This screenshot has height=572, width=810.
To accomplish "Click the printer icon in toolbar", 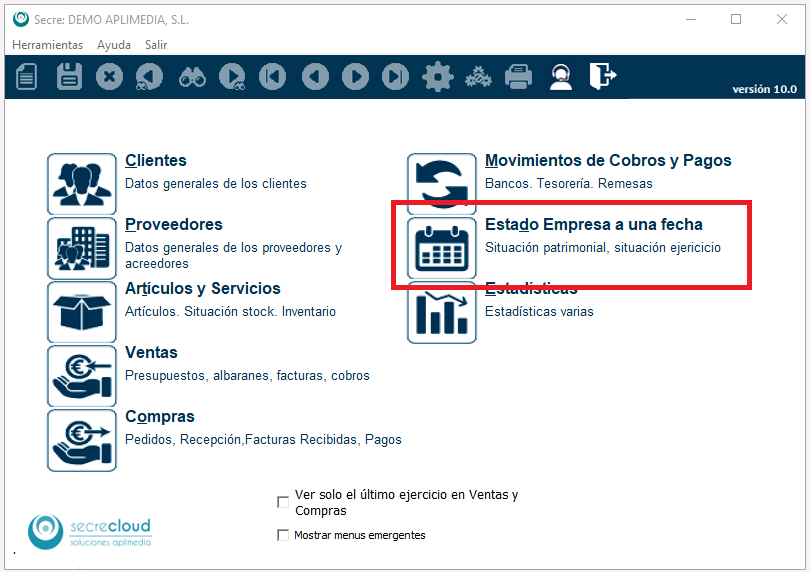I will [518, 76].
